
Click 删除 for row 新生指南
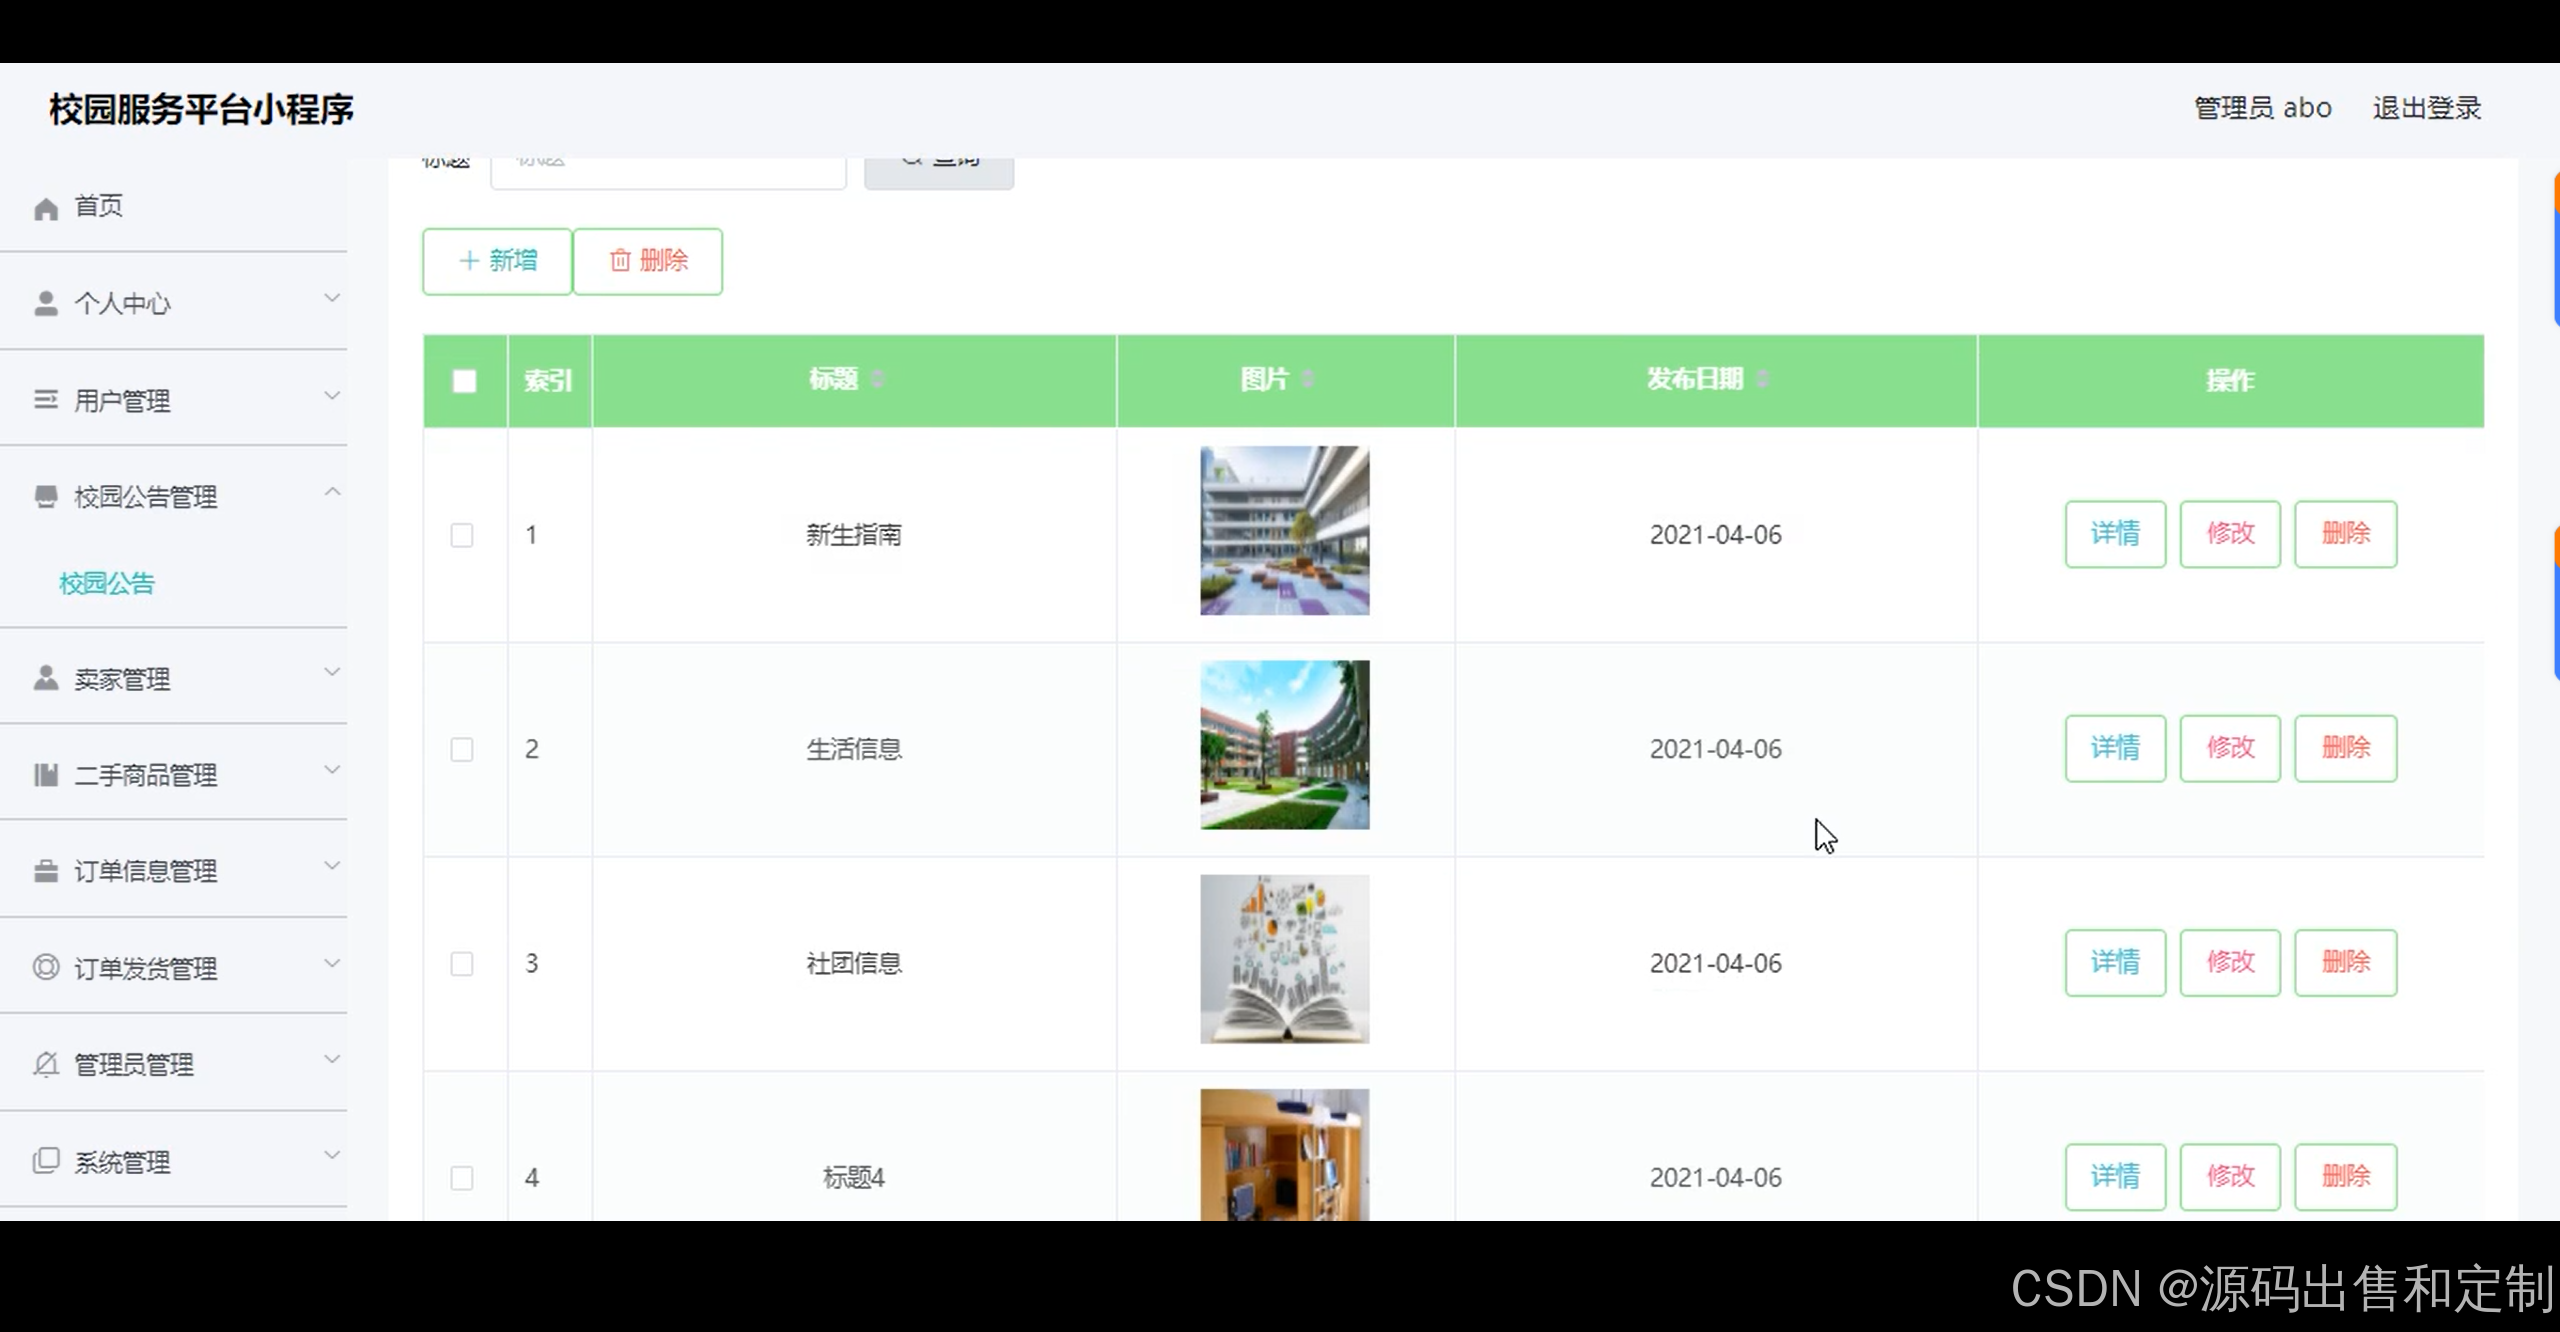pos(2346,534)
